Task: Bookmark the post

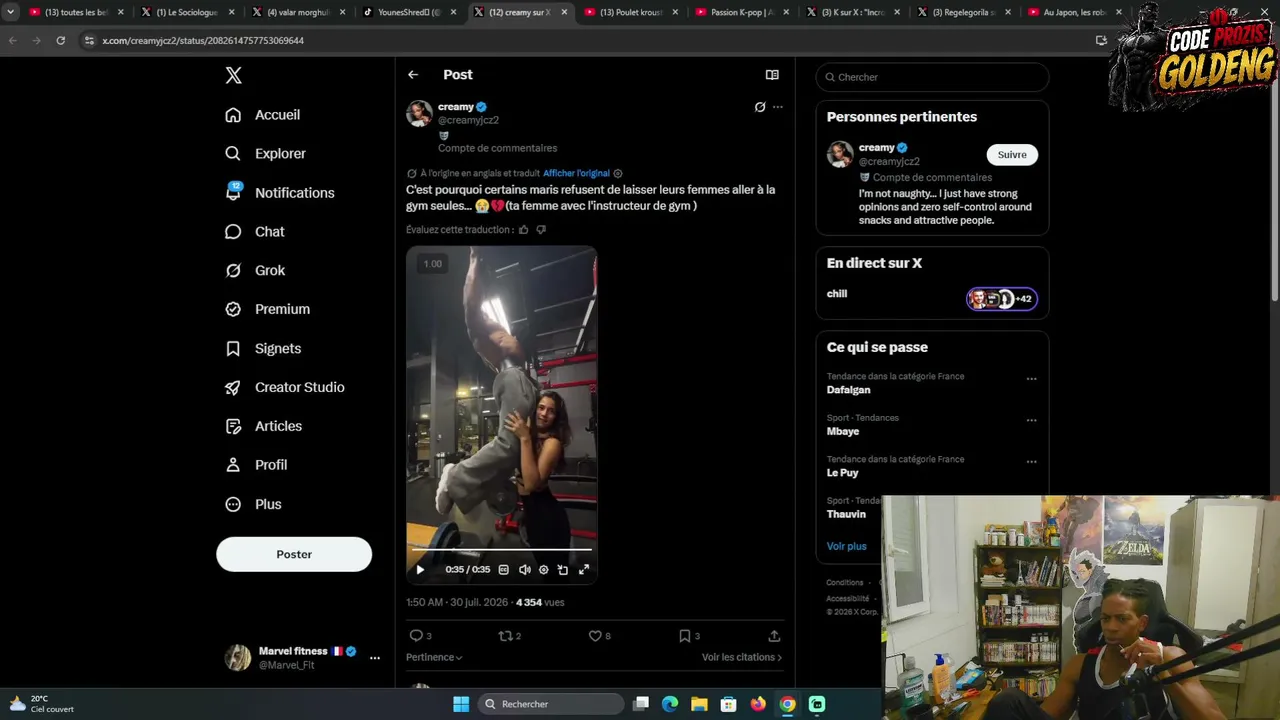Action: [685, 636]
